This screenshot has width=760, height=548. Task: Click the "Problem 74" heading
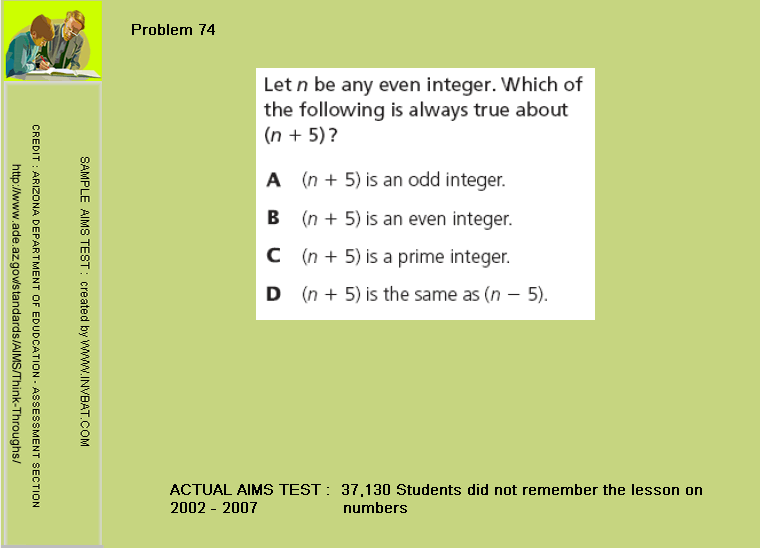point(173,30)
